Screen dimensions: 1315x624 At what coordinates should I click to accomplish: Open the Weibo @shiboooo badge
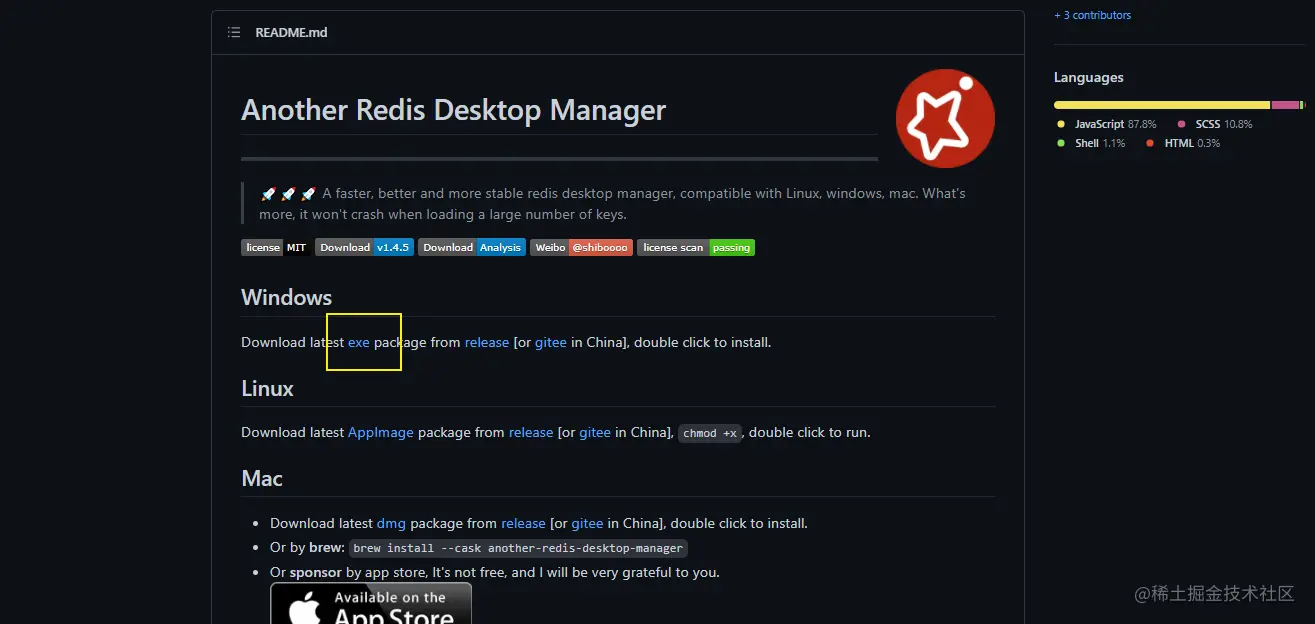(x=581, y=247)
